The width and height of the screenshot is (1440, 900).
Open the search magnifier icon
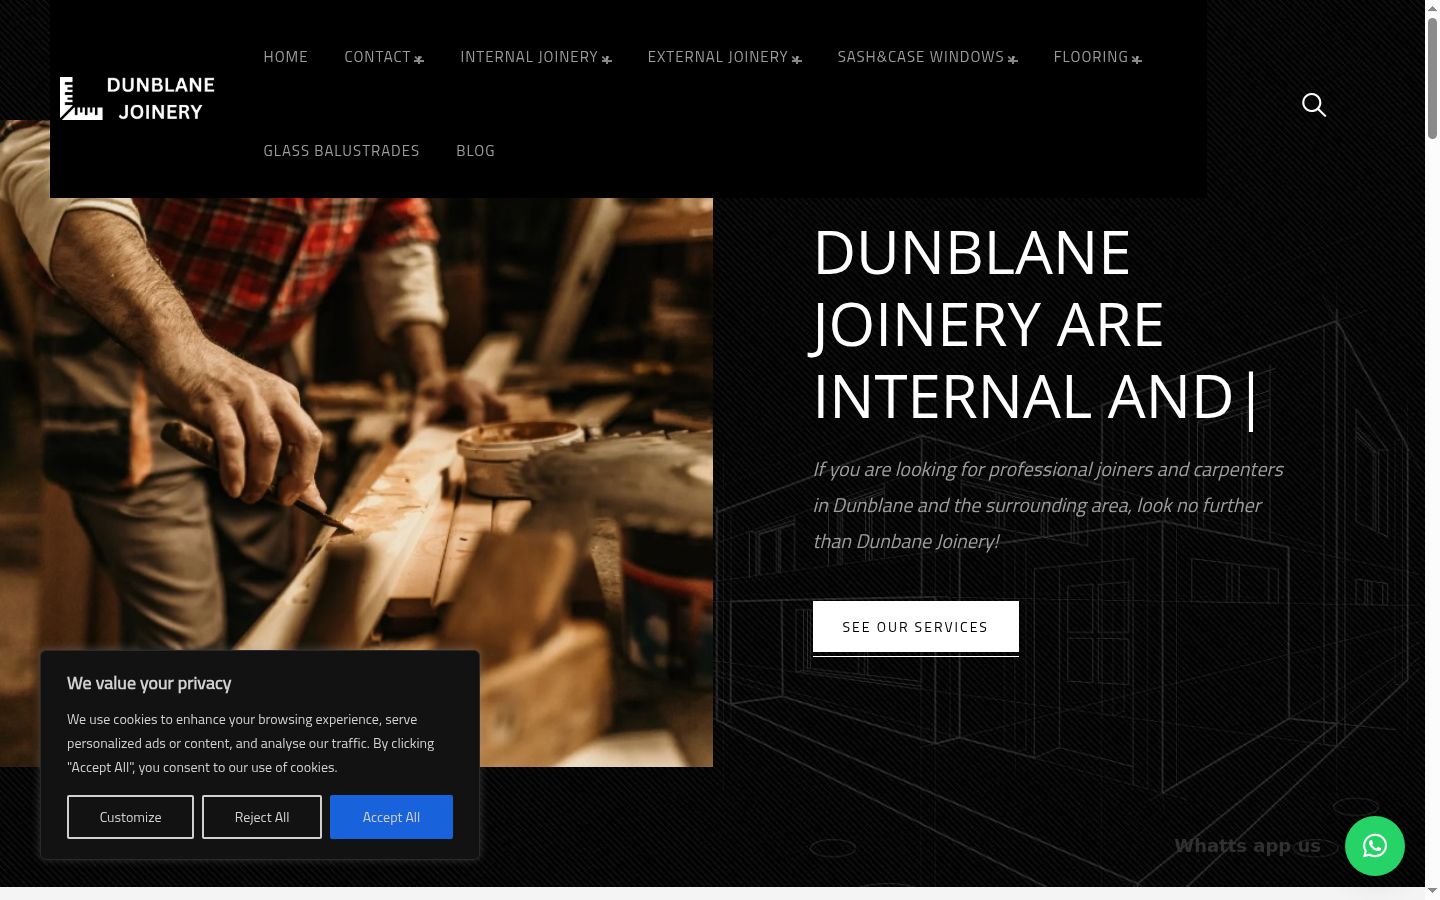click(x=1314, y=105)
